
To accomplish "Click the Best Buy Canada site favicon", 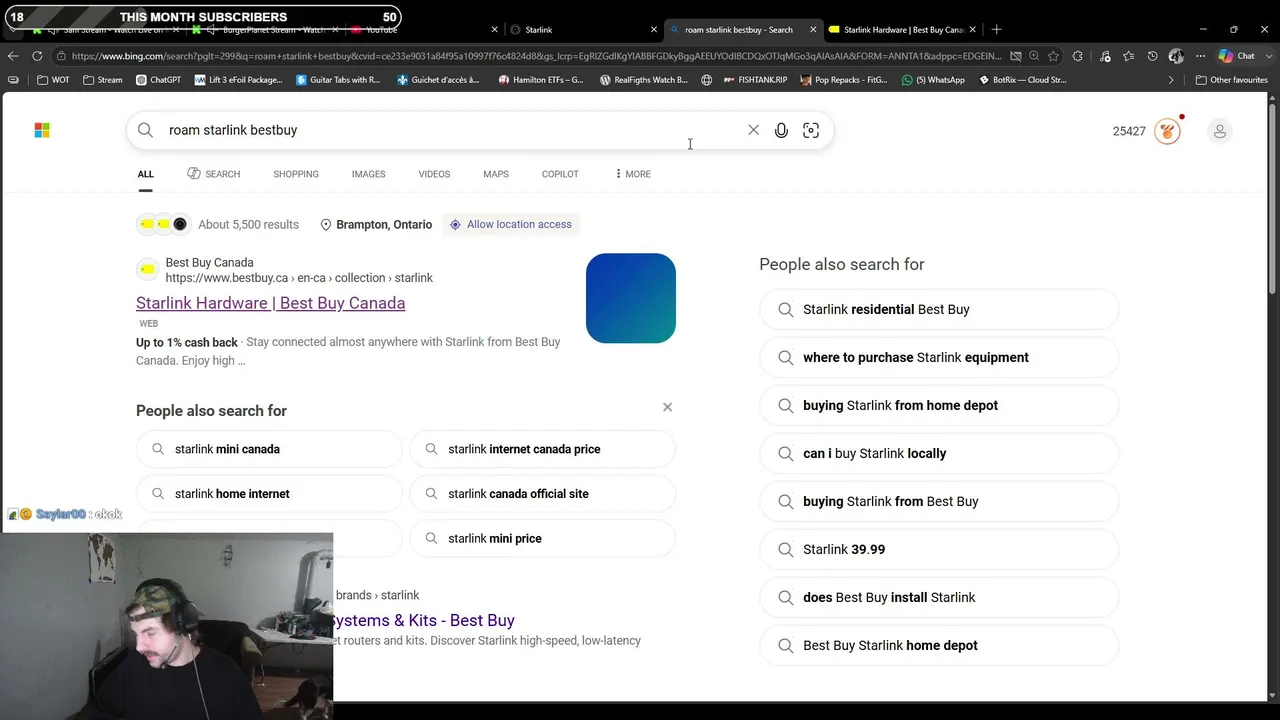I will click(148, 269).
